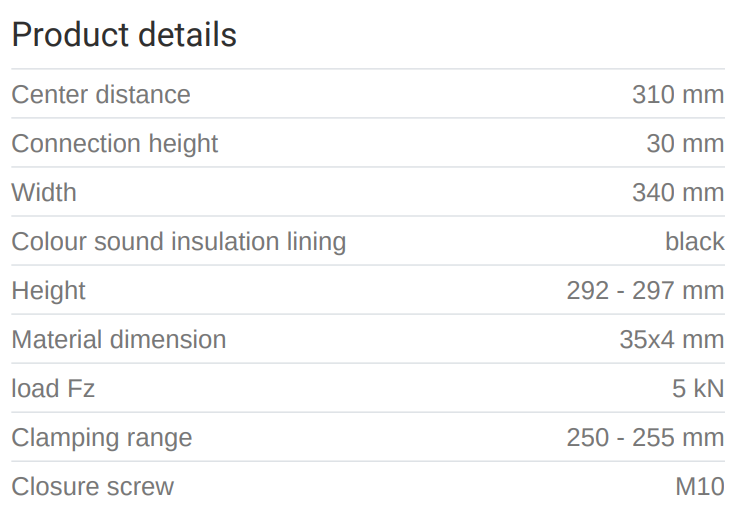
Task: Select the 35x4 mm value
Action: (x=671, y=340)
